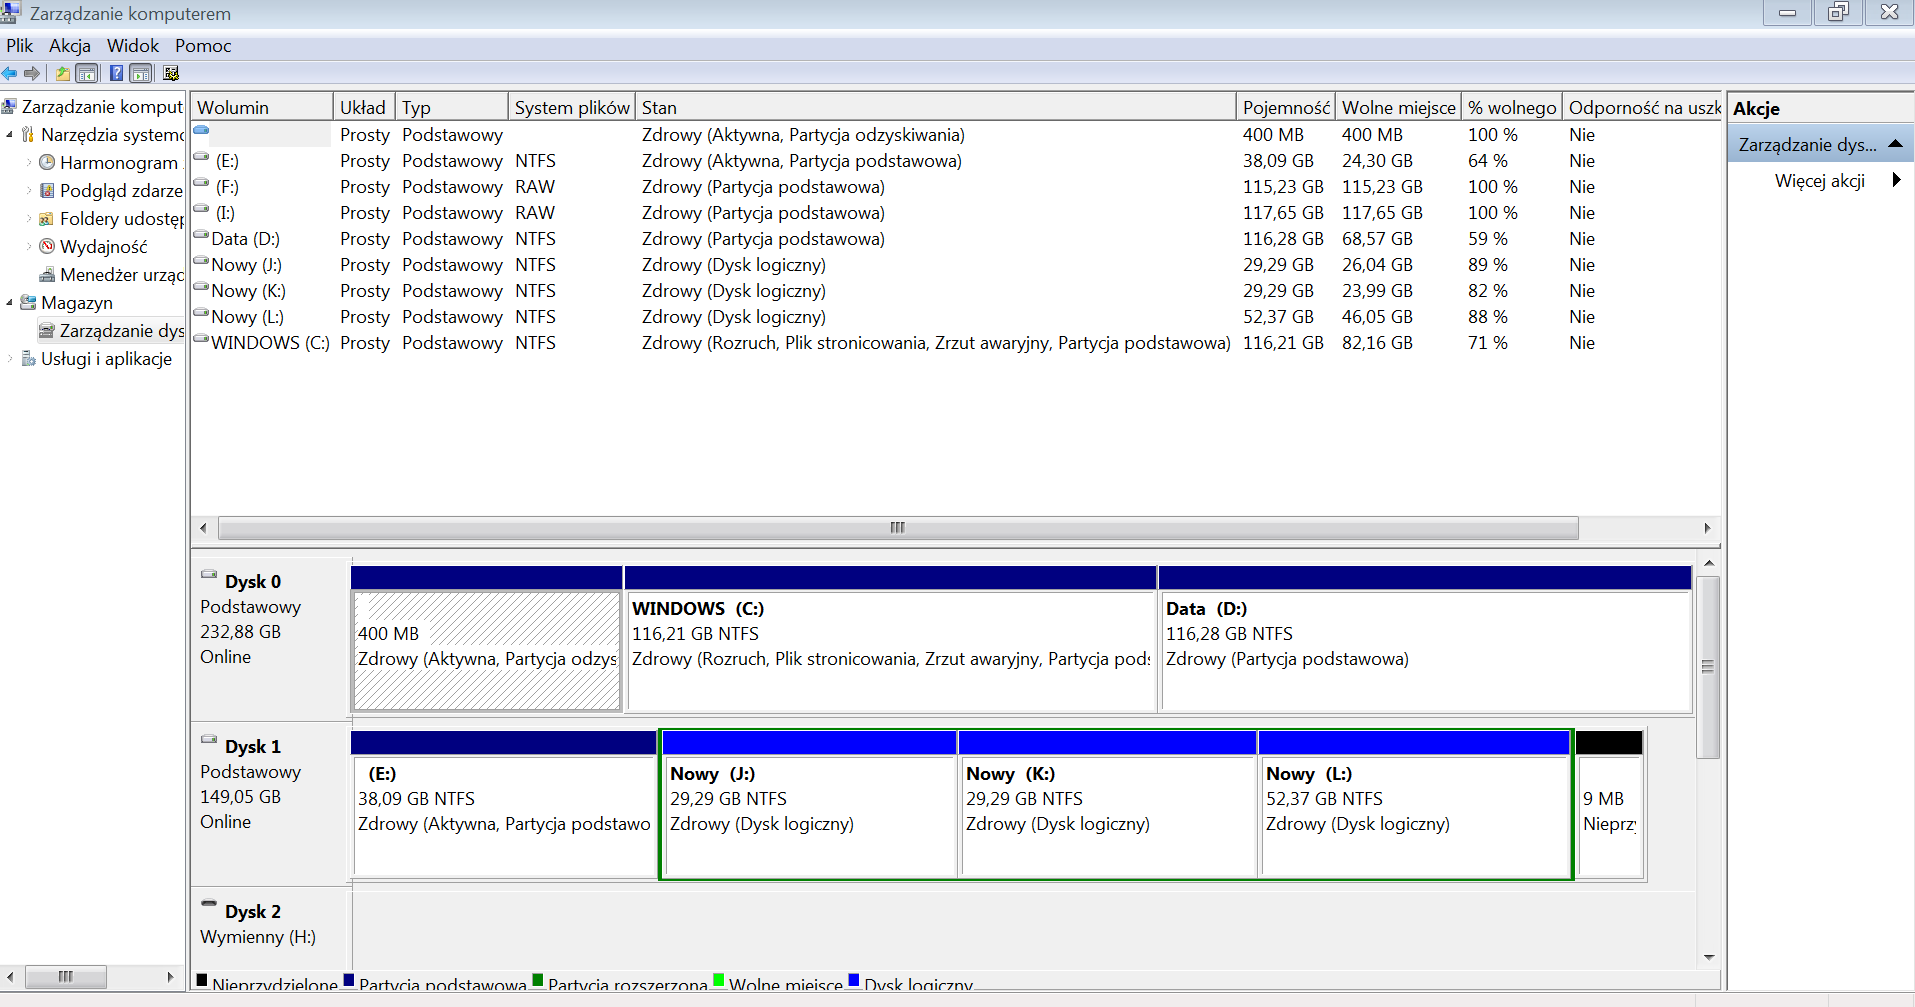Click the event log icon beside Podgląd zdarzeń

[x=47, y=190]
